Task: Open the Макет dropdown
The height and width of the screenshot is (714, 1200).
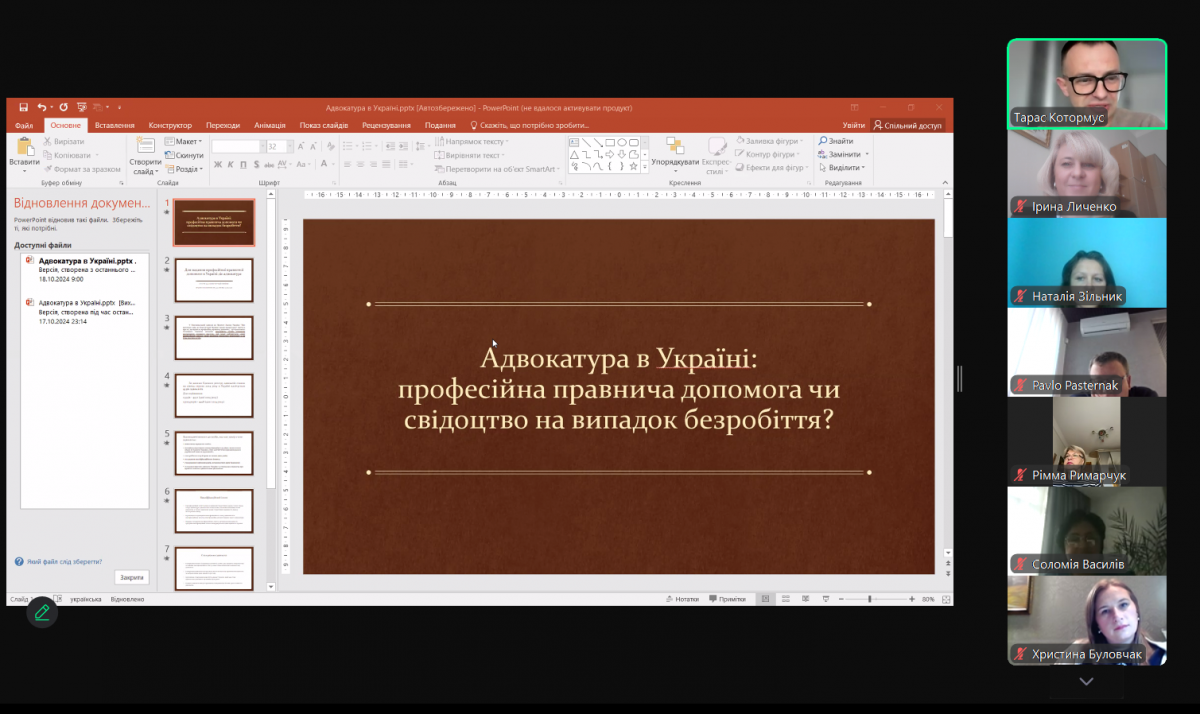Action: tap(188, 143)
